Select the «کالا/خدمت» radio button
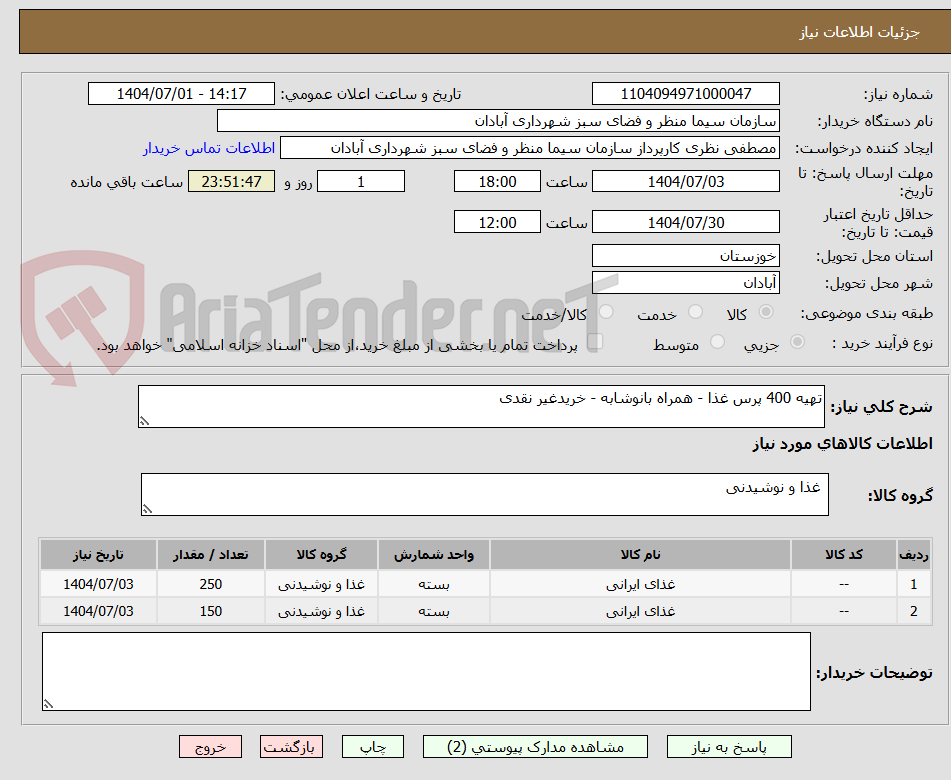Viewport: 951px width, 780px height. click(606, 312)
